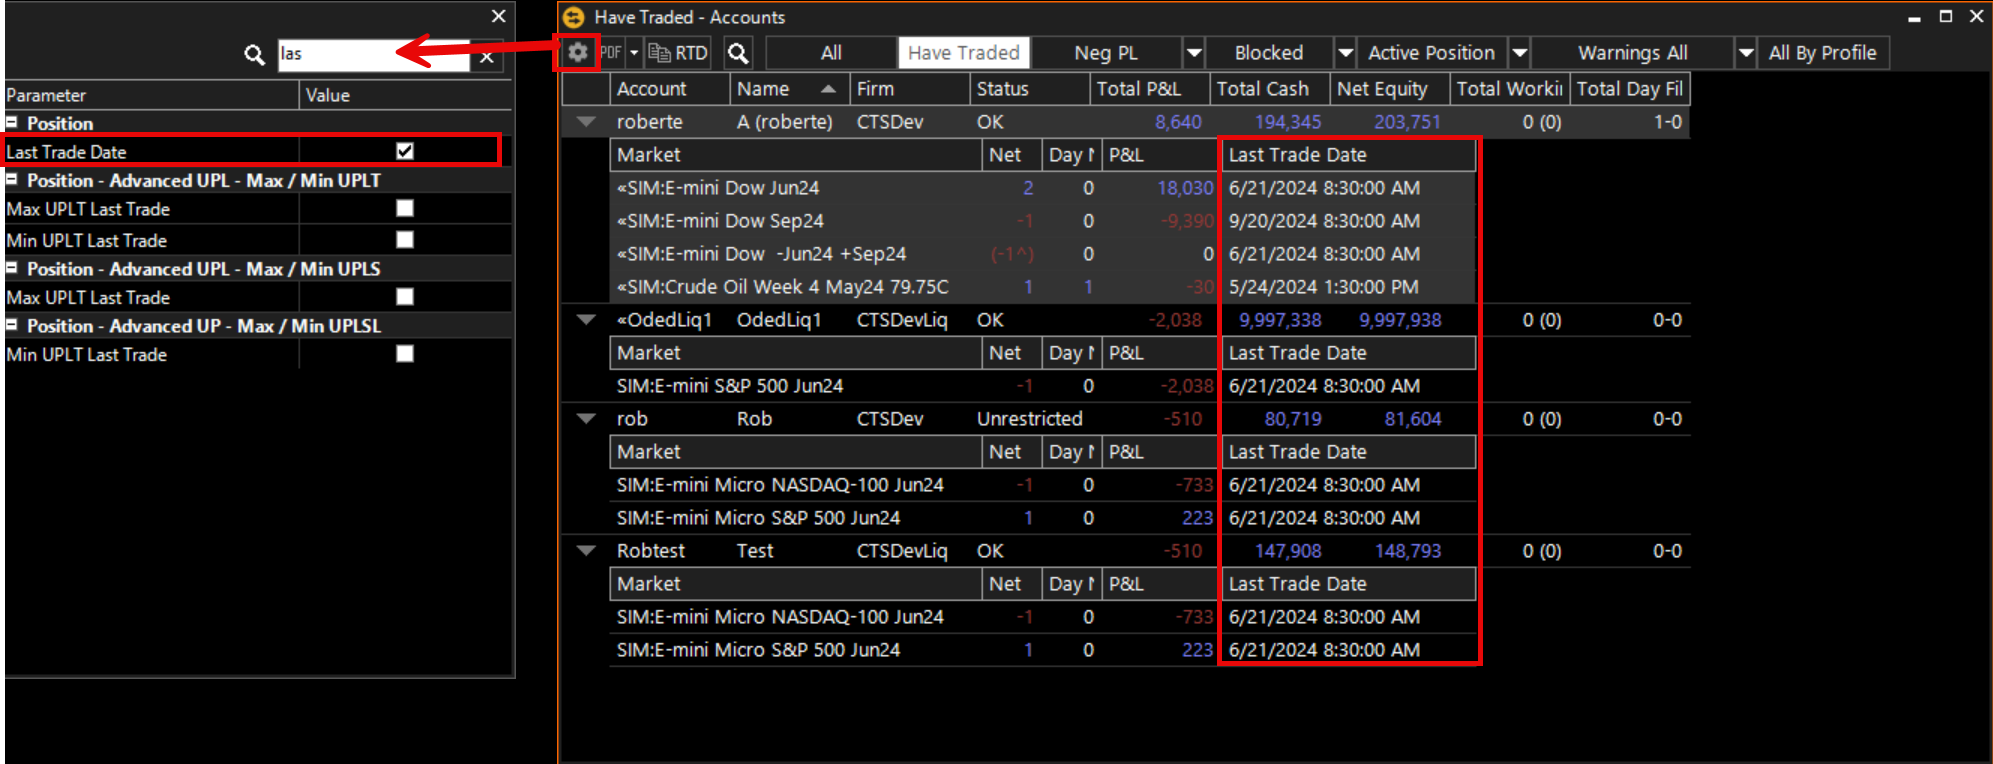
Task: Click the orange Accounts window title icon
Action: 573,17
